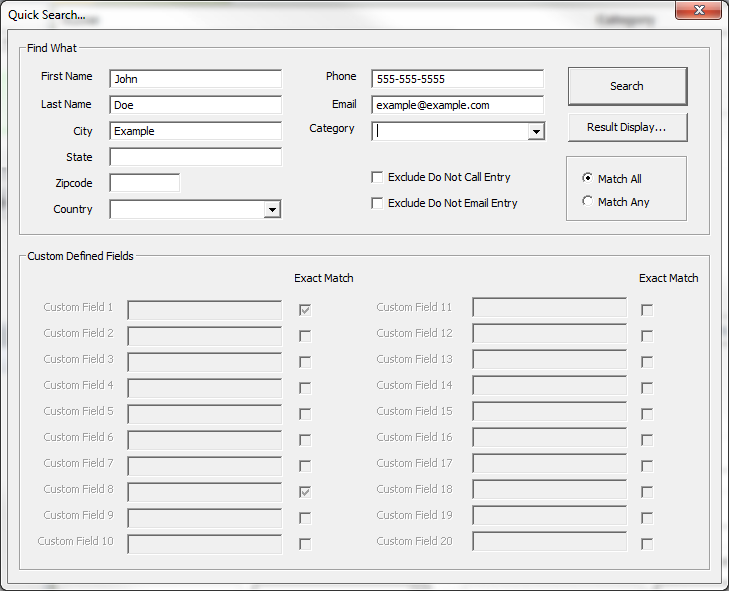Enable Exclude Do Not Call Entry
The width and height of the screenshot is (729, 591).
(377, 177)
